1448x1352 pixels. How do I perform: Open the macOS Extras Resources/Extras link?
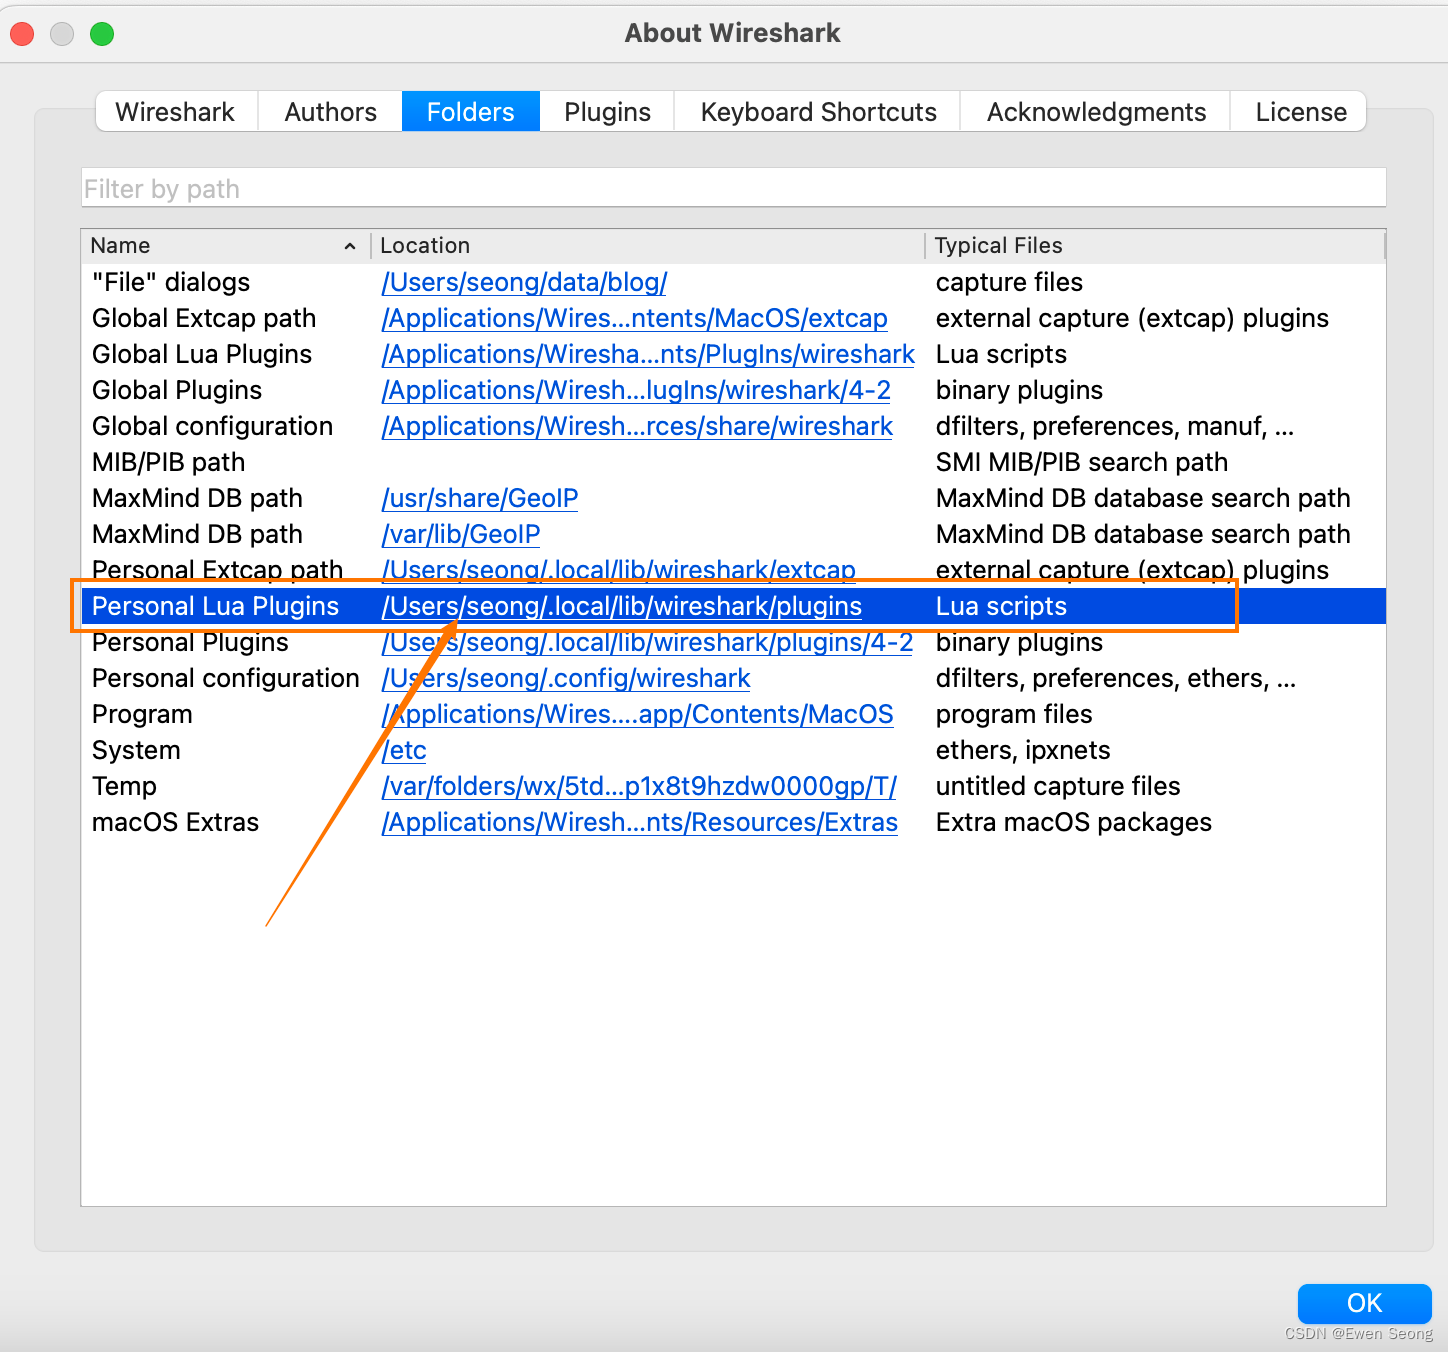[x=639, y=822]
